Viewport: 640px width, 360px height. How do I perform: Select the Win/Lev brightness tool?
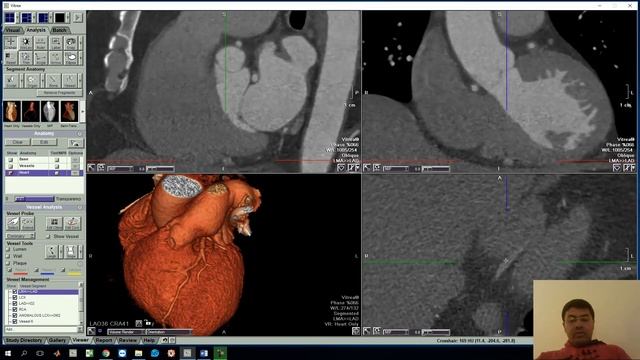[25, 42]
